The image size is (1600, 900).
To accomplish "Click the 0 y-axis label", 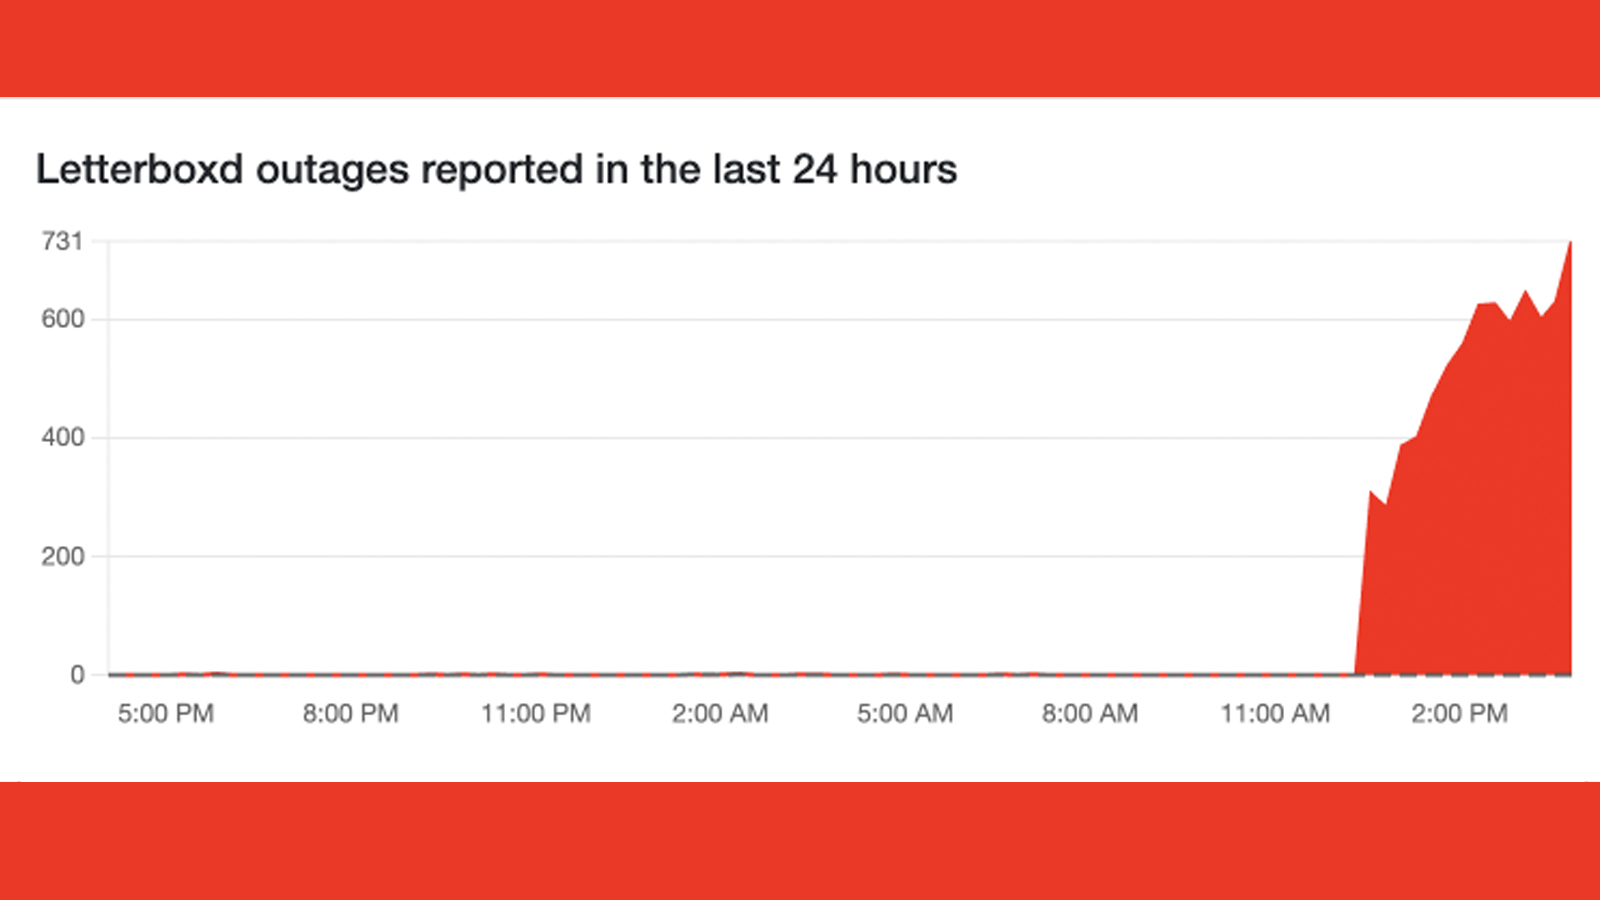I will coord(77,675).
